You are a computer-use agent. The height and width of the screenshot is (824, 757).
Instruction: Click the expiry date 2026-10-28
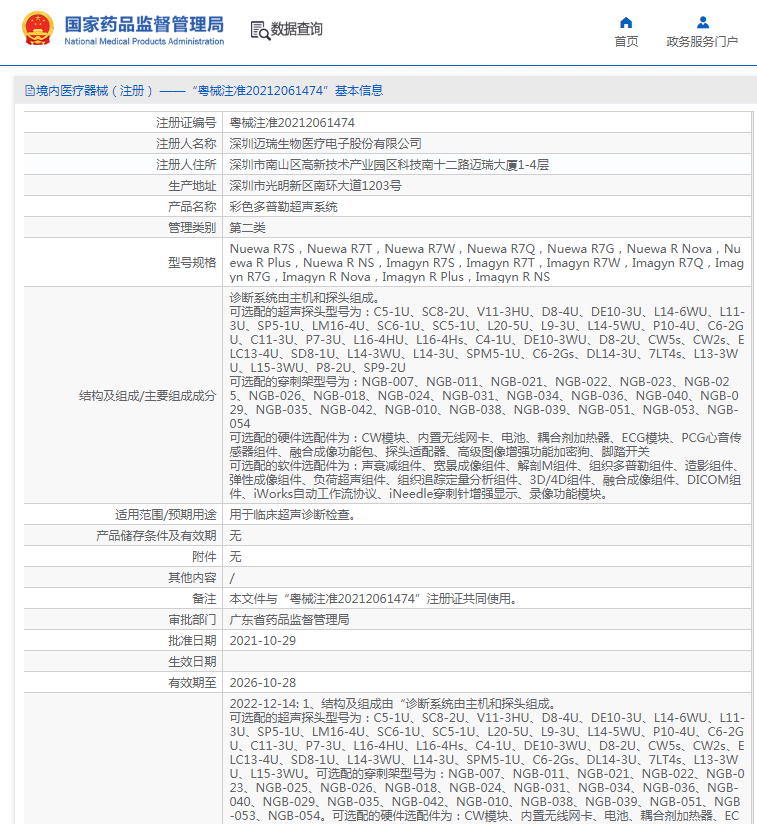coord(263,682)
